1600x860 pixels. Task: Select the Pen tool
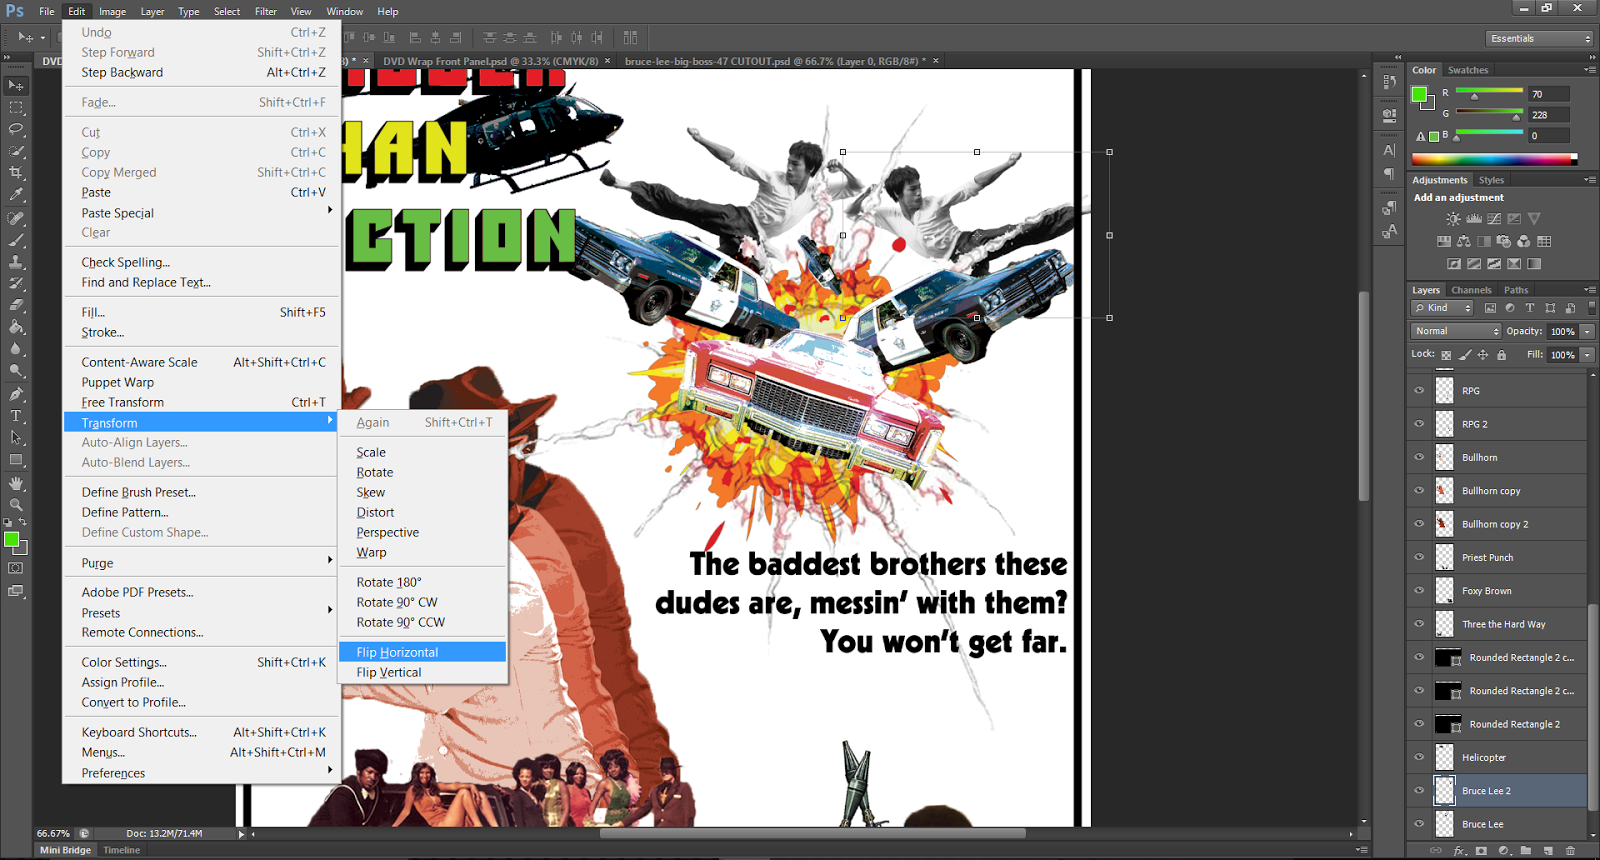(16, 394)
